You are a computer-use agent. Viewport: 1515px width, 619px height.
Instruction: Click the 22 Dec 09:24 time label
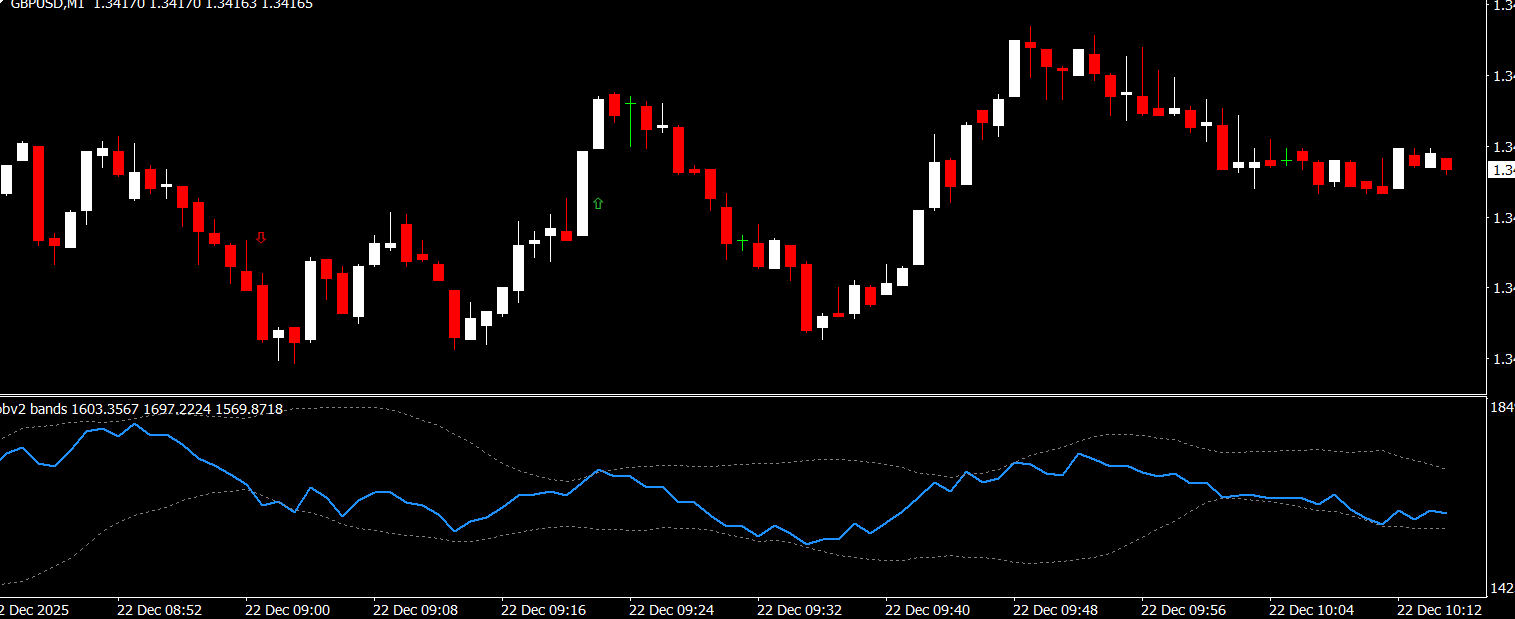coord(671,608)
